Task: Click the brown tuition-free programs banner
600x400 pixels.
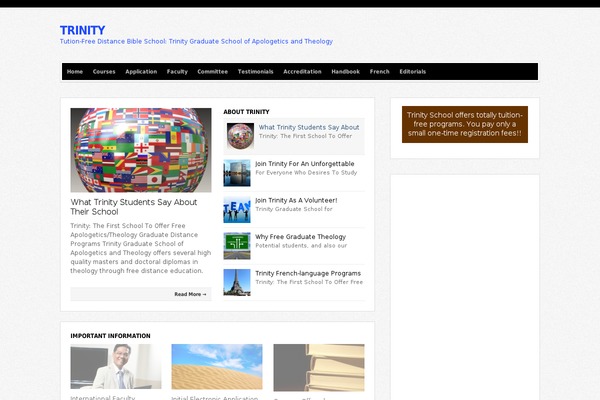Action: click(465, 124)
